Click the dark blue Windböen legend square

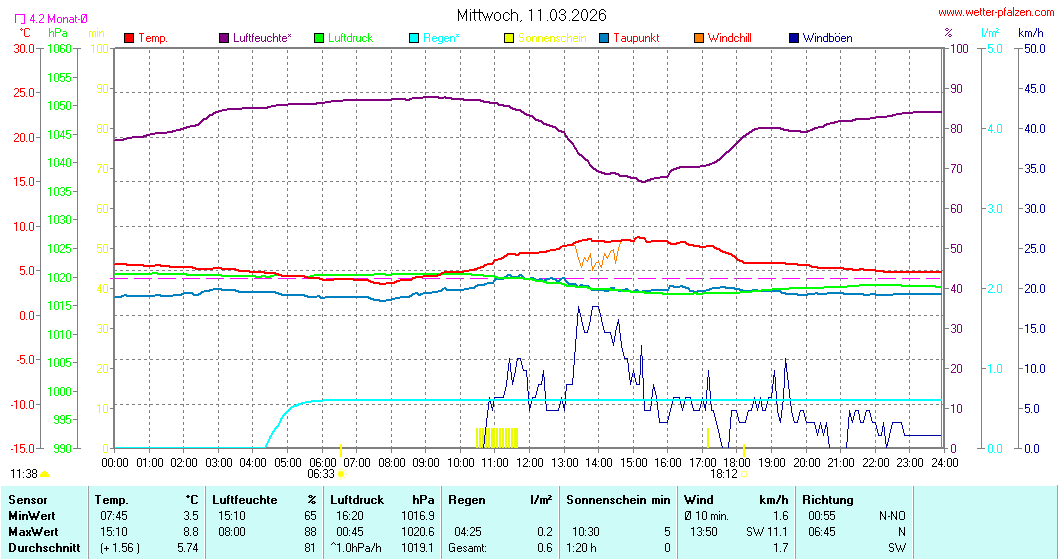(794, 38)
